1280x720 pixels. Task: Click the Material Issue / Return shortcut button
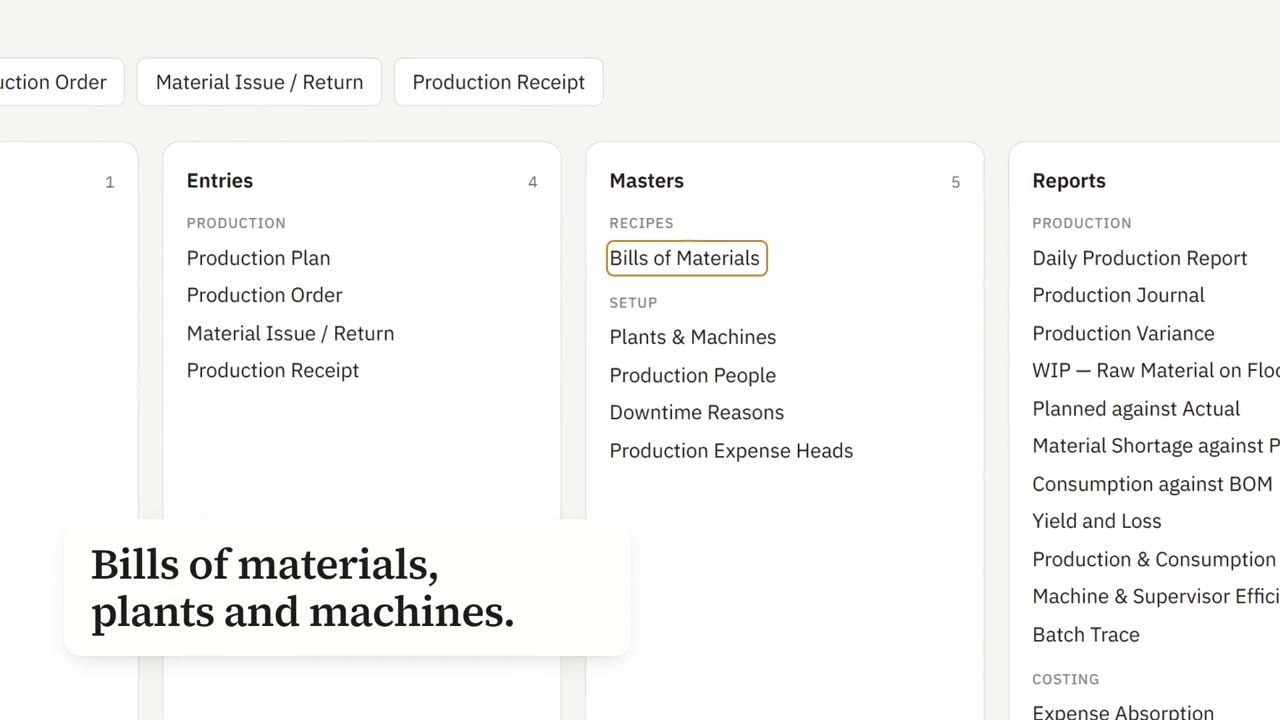[x=259, y=82]
